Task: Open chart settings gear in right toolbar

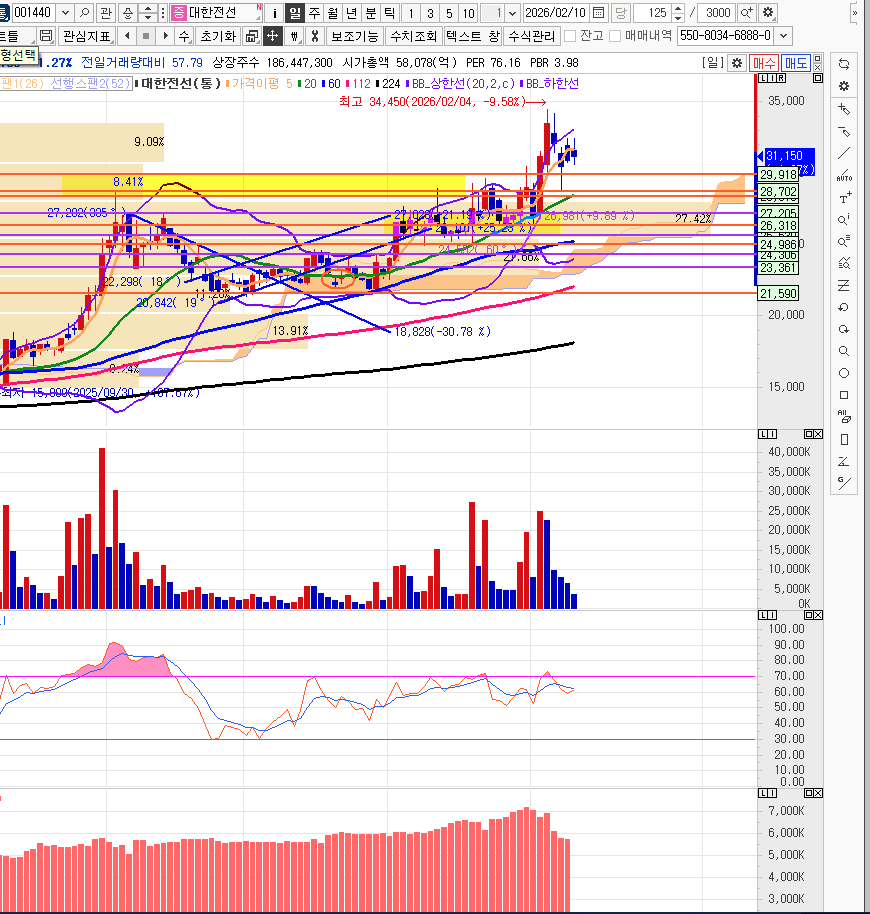Action: pos(845,86)
